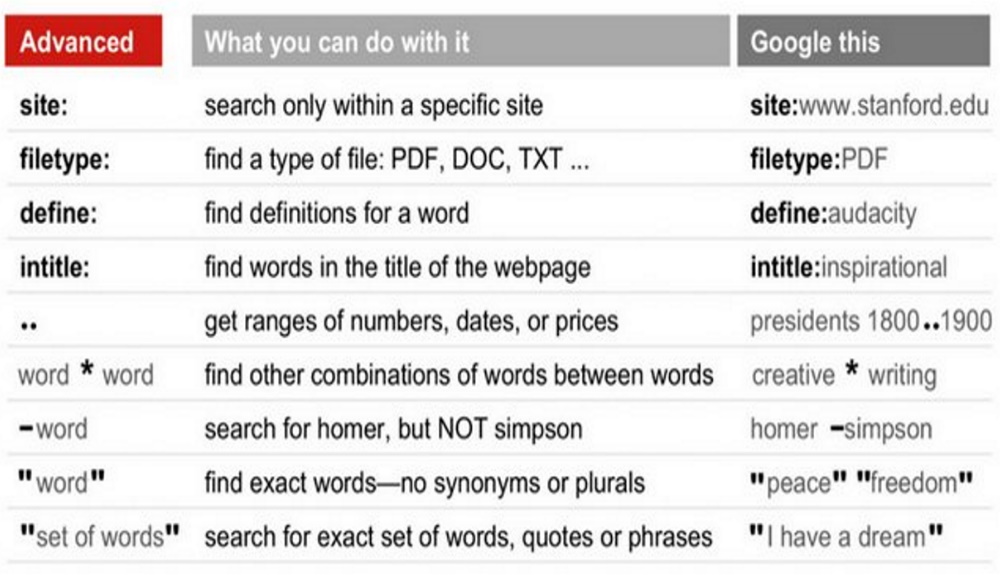Click the intitle:inspirational example
This screenshot has height=587, width=1000.
(x=848, y=267)
